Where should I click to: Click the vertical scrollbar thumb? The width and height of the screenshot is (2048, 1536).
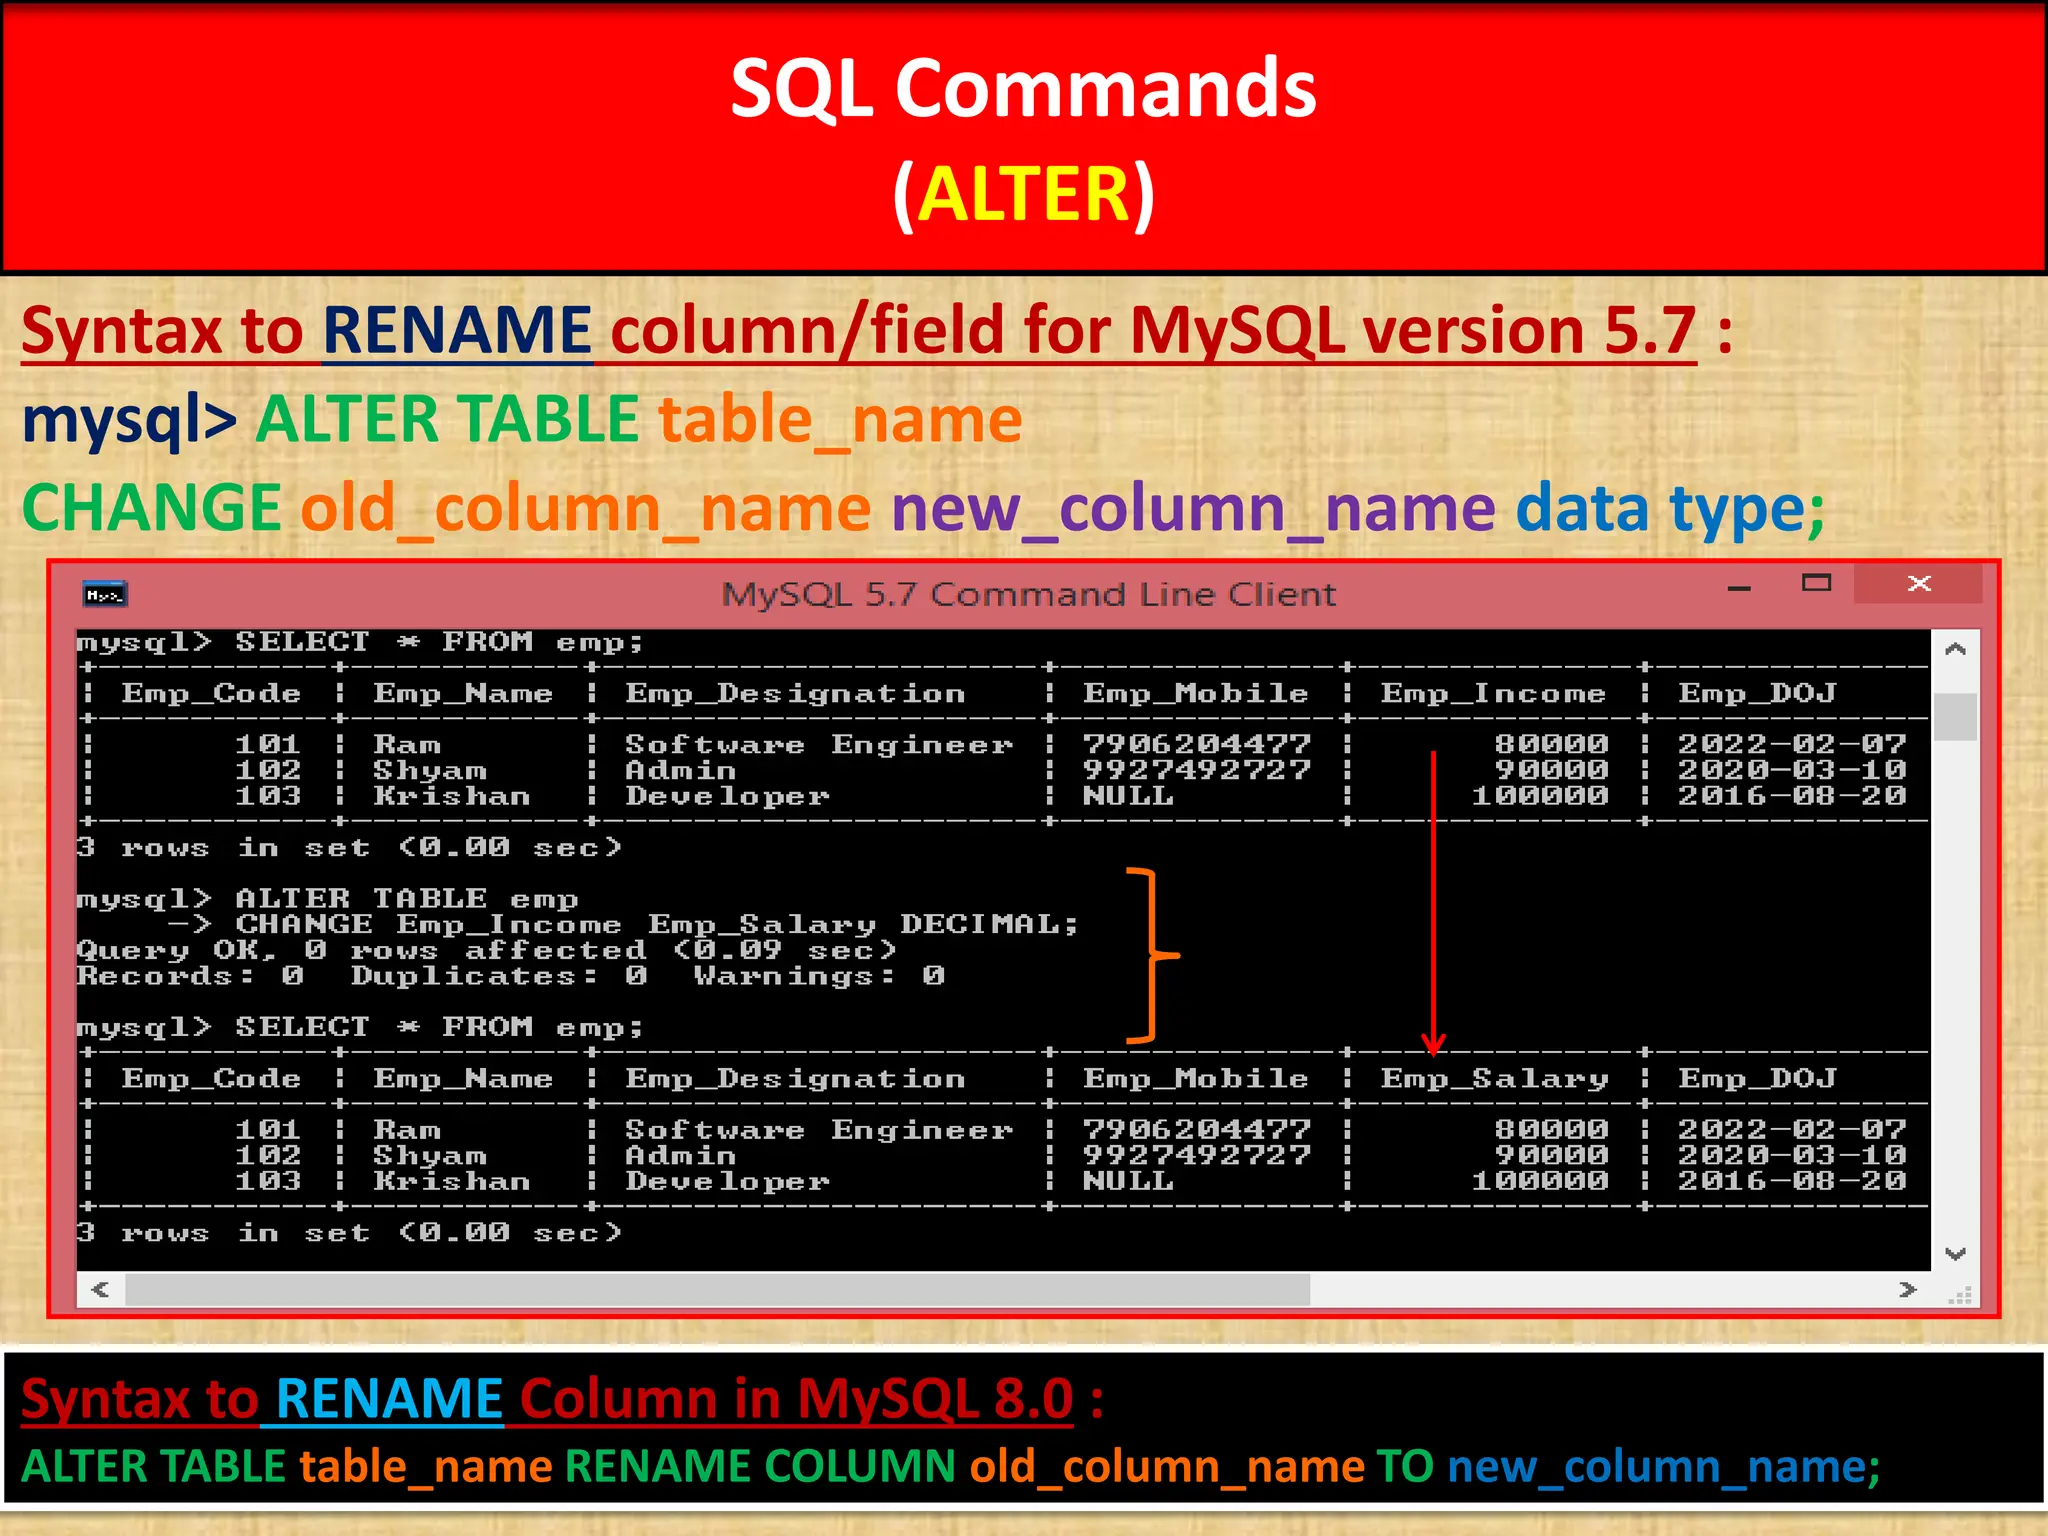pos(1956,716)
